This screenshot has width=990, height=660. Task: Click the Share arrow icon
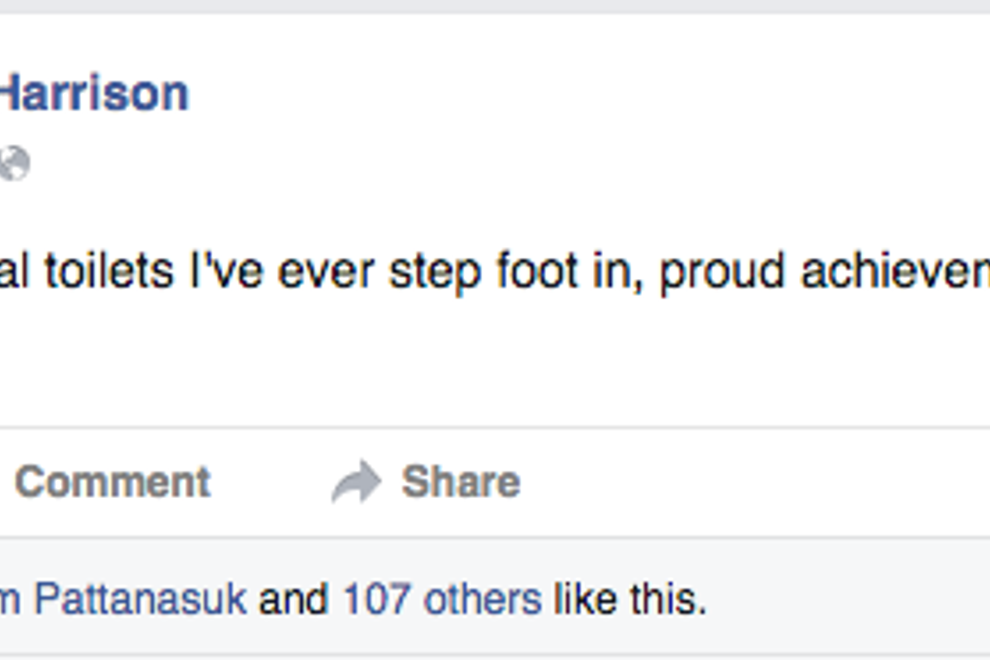tap(356, 482)
